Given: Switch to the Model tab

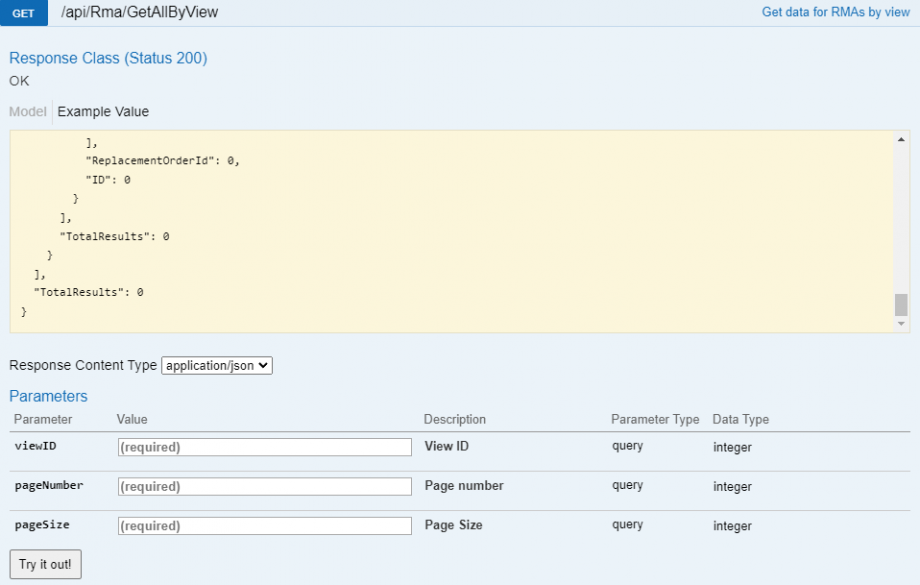Looking at the screenshot, I should (28, 111).
